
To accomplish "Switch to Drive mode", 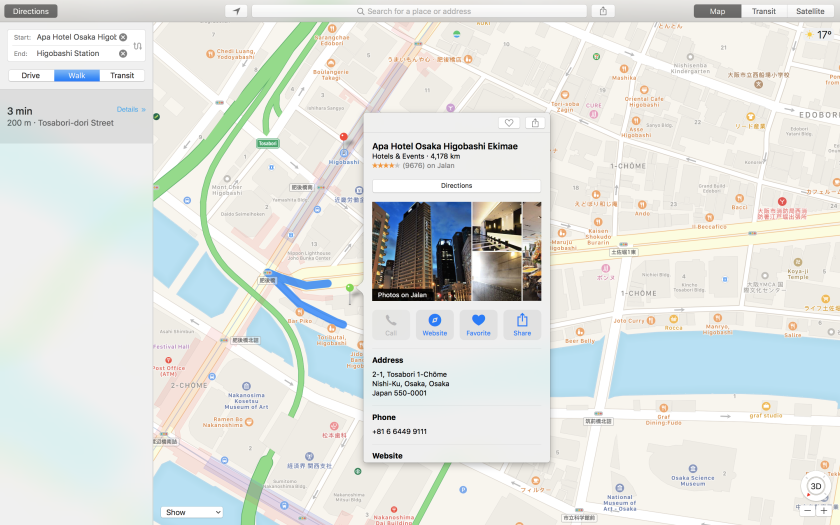I will tap(31, 76).
